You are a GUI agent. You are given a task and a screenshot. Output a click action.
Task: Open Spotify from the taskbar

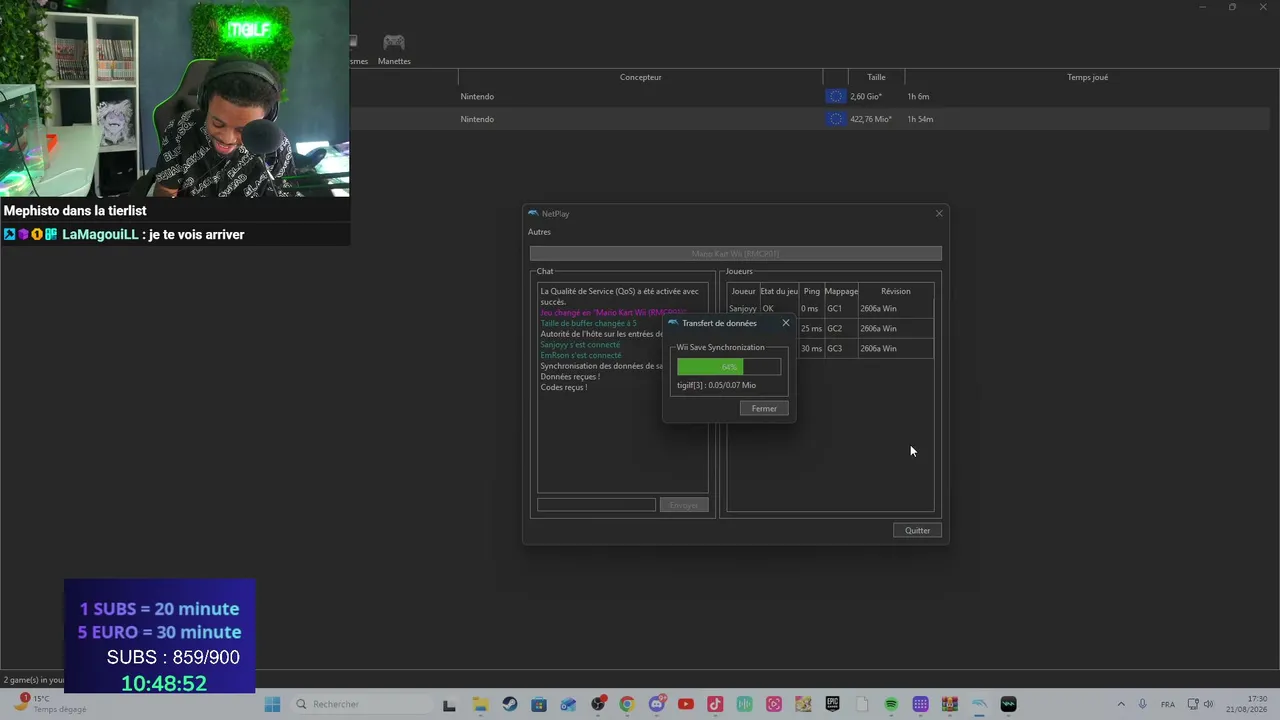pos(891,704)
